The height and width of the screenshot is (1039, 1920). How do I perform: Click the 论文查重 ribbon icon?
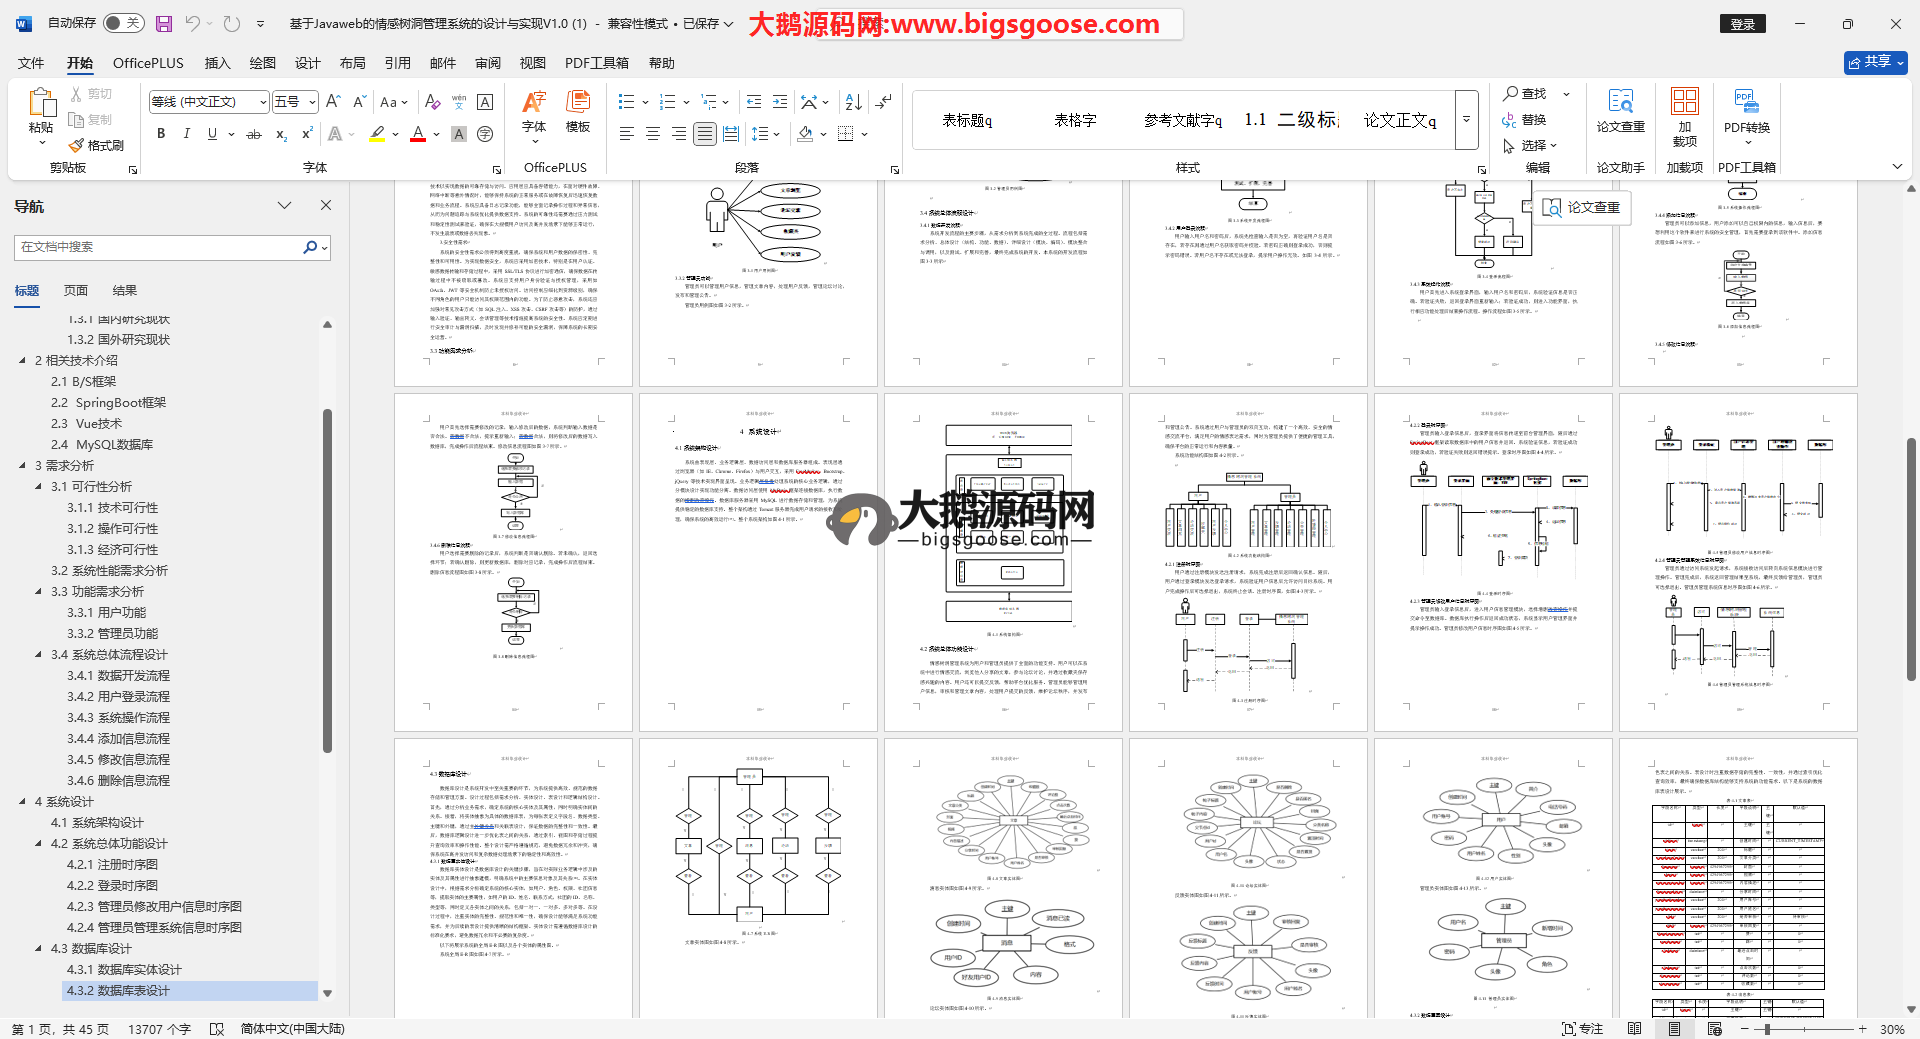[x=1620, y=112]
